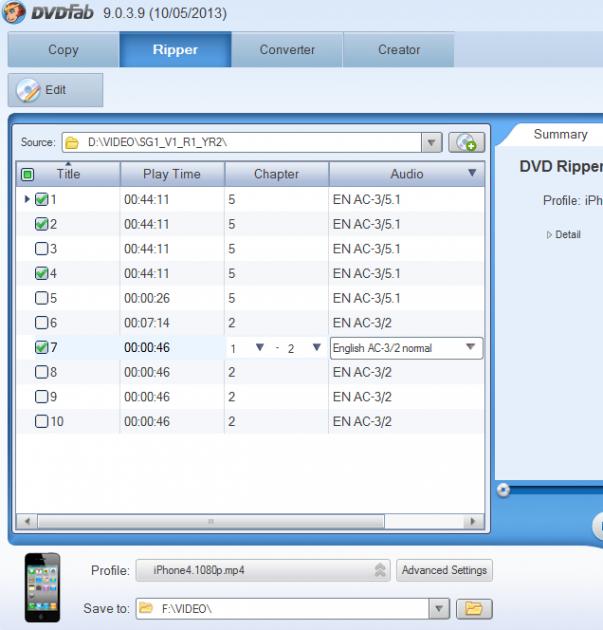Click horizontal scrollbar left arrow
Image resolution: width=603 pixels, height=630 pixels.
coord(27,522)
